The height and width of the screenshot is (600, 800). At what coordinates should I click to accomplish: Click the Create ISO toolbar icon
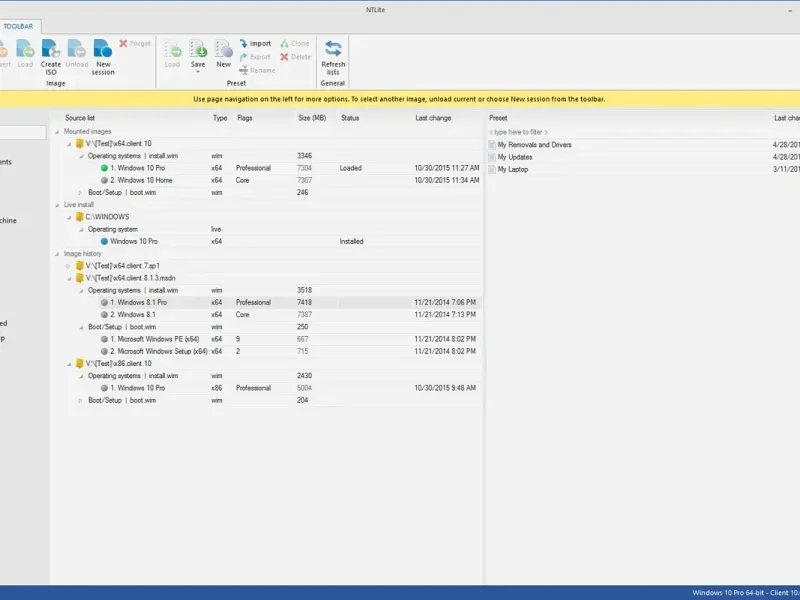click(51, 50)
